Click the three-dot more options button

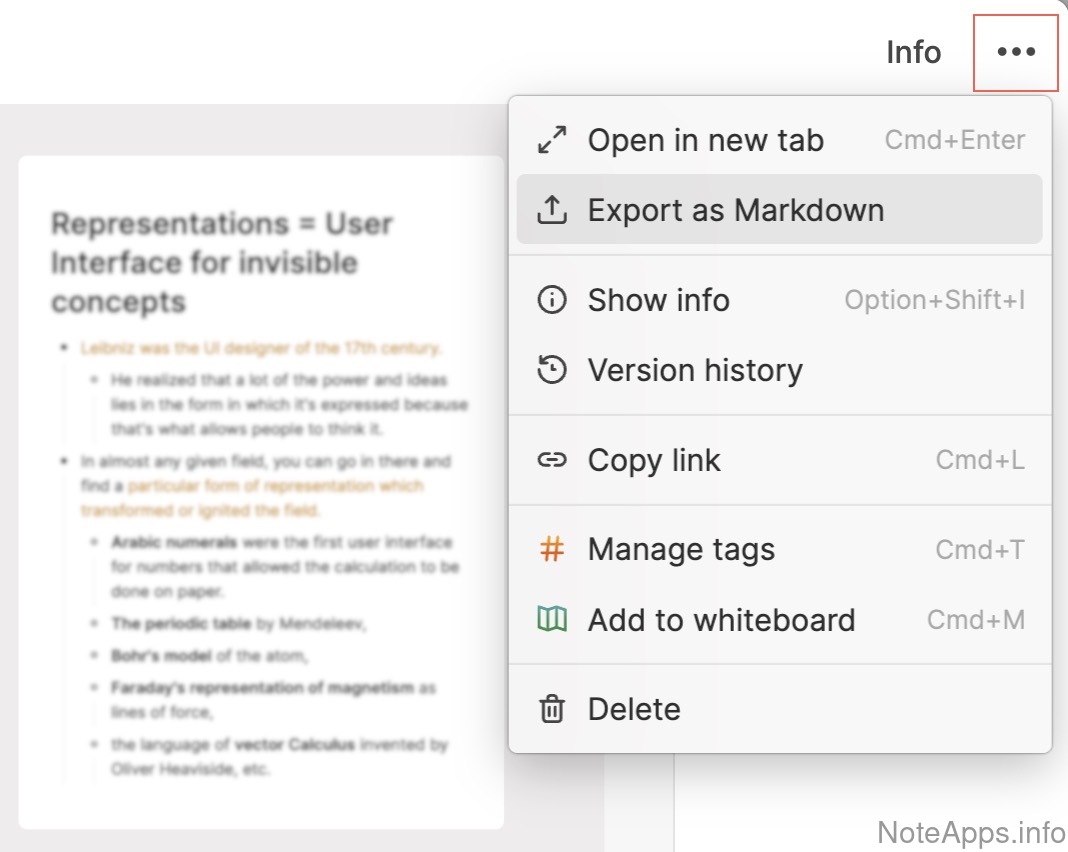tap(1016, 52)
